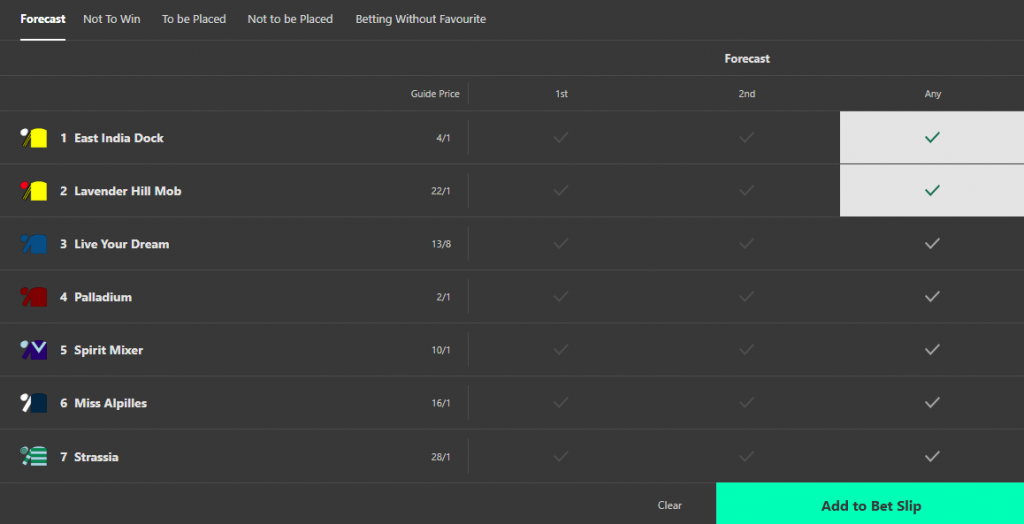Open the To be Placed tab
Screen dimensions: 1024x524
(194, 19)
